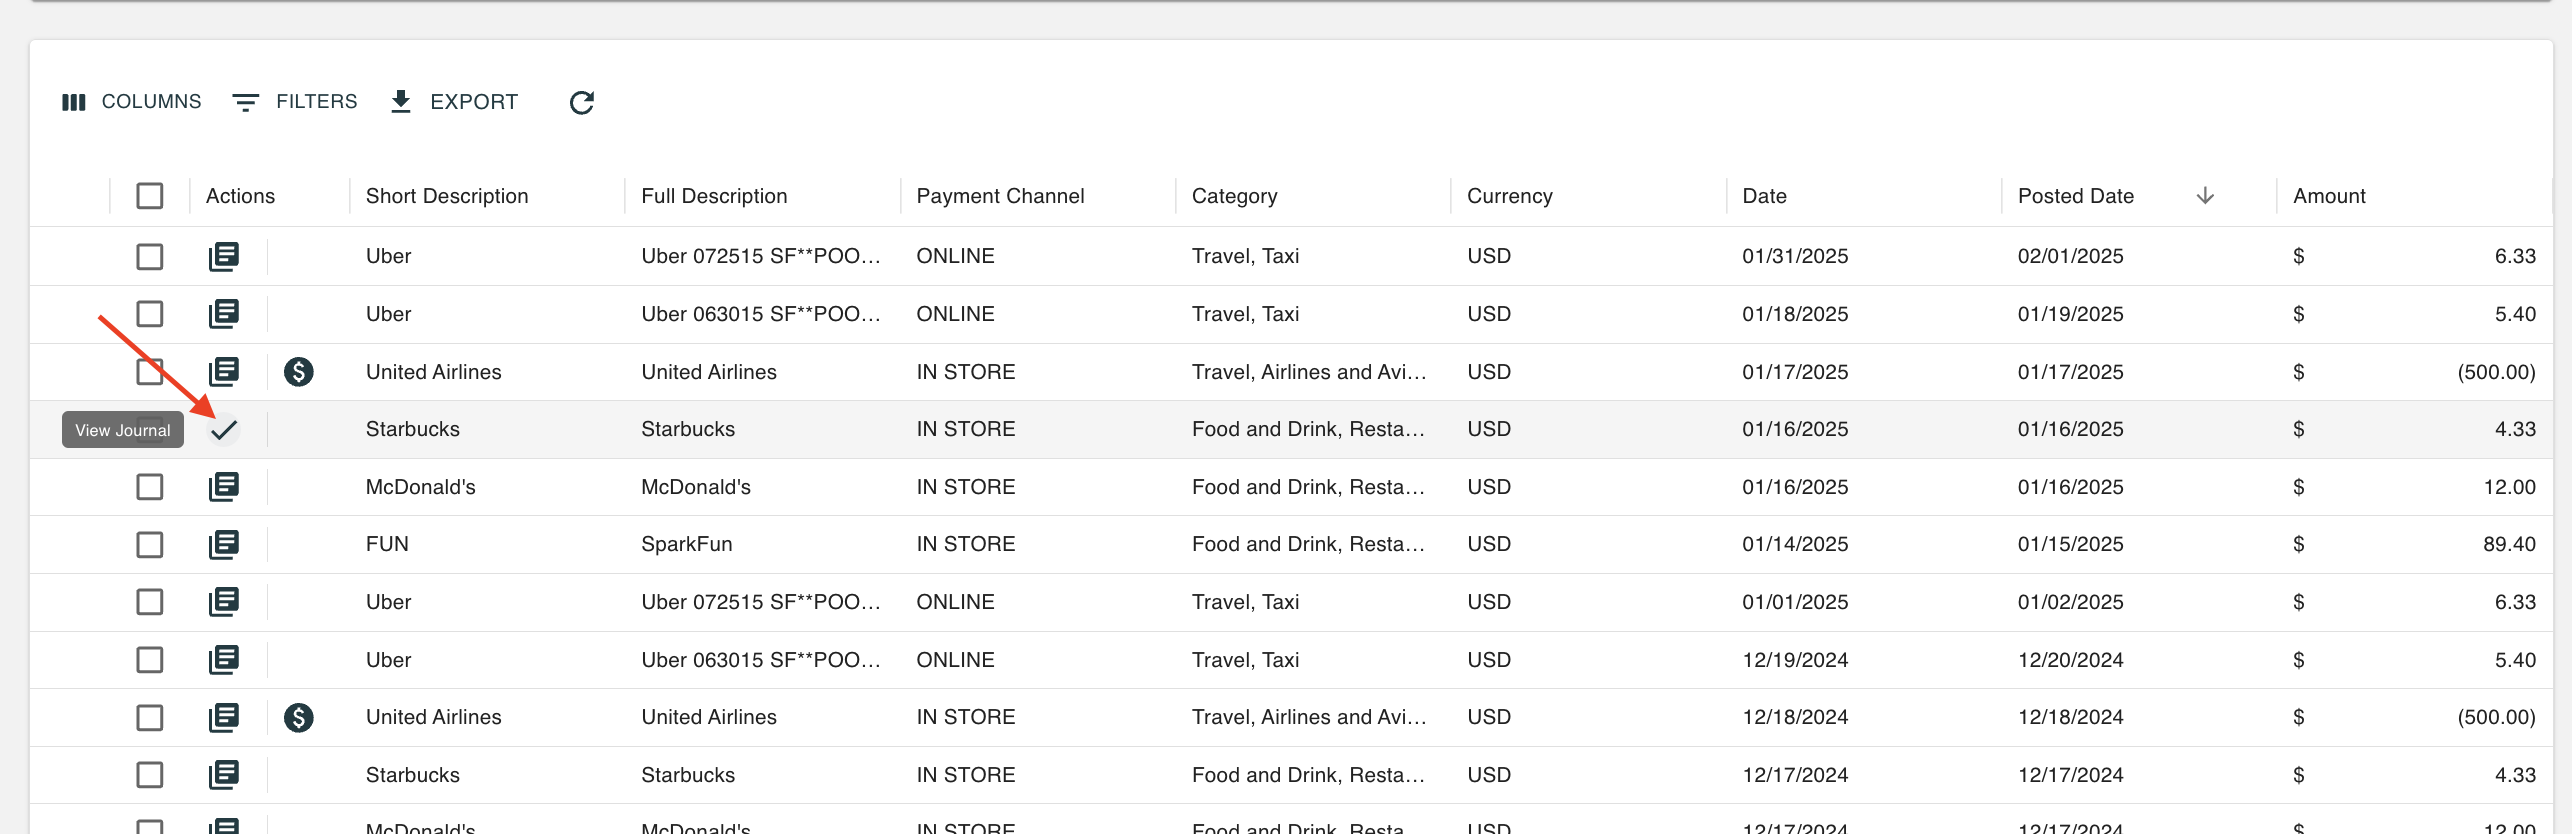2572x834 pixels.
Task: Check the box for Uber 01/31/2025 row
Action: [x=150, y=257]
